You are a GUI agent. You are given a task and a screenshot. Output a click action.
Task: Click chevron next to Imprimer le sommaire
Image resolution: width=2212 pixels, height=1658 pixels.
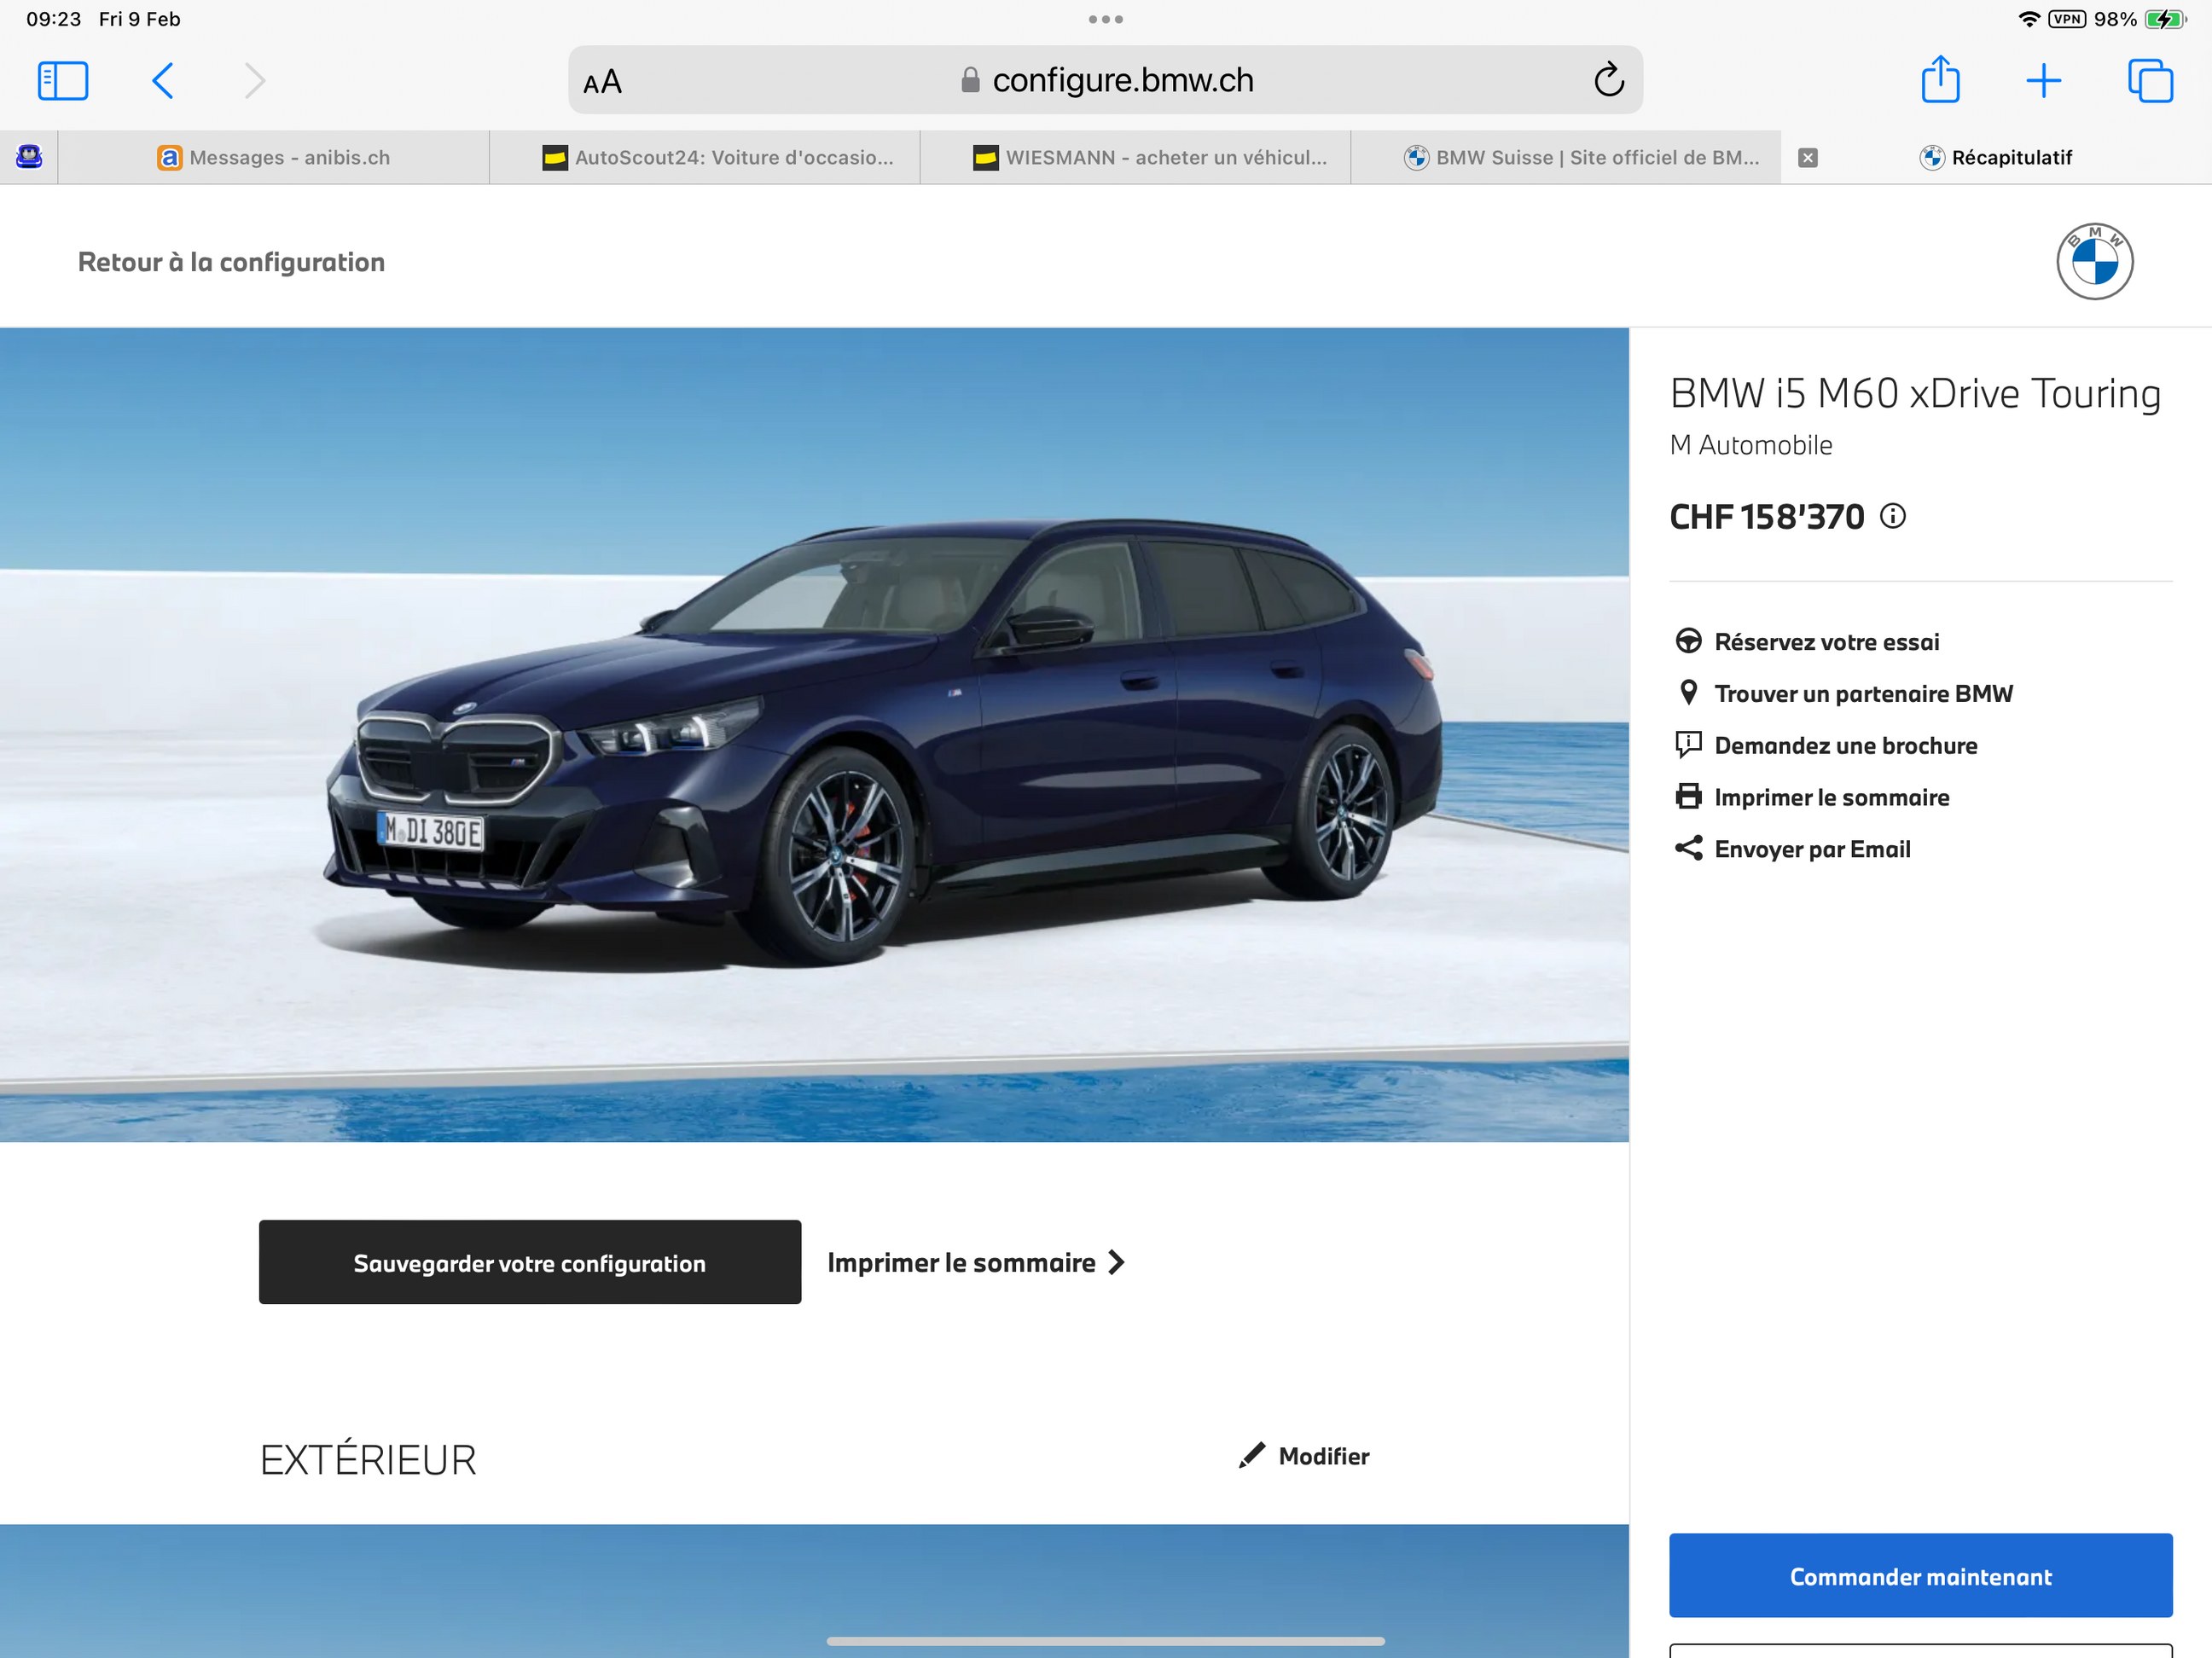pos(1116,1263)
